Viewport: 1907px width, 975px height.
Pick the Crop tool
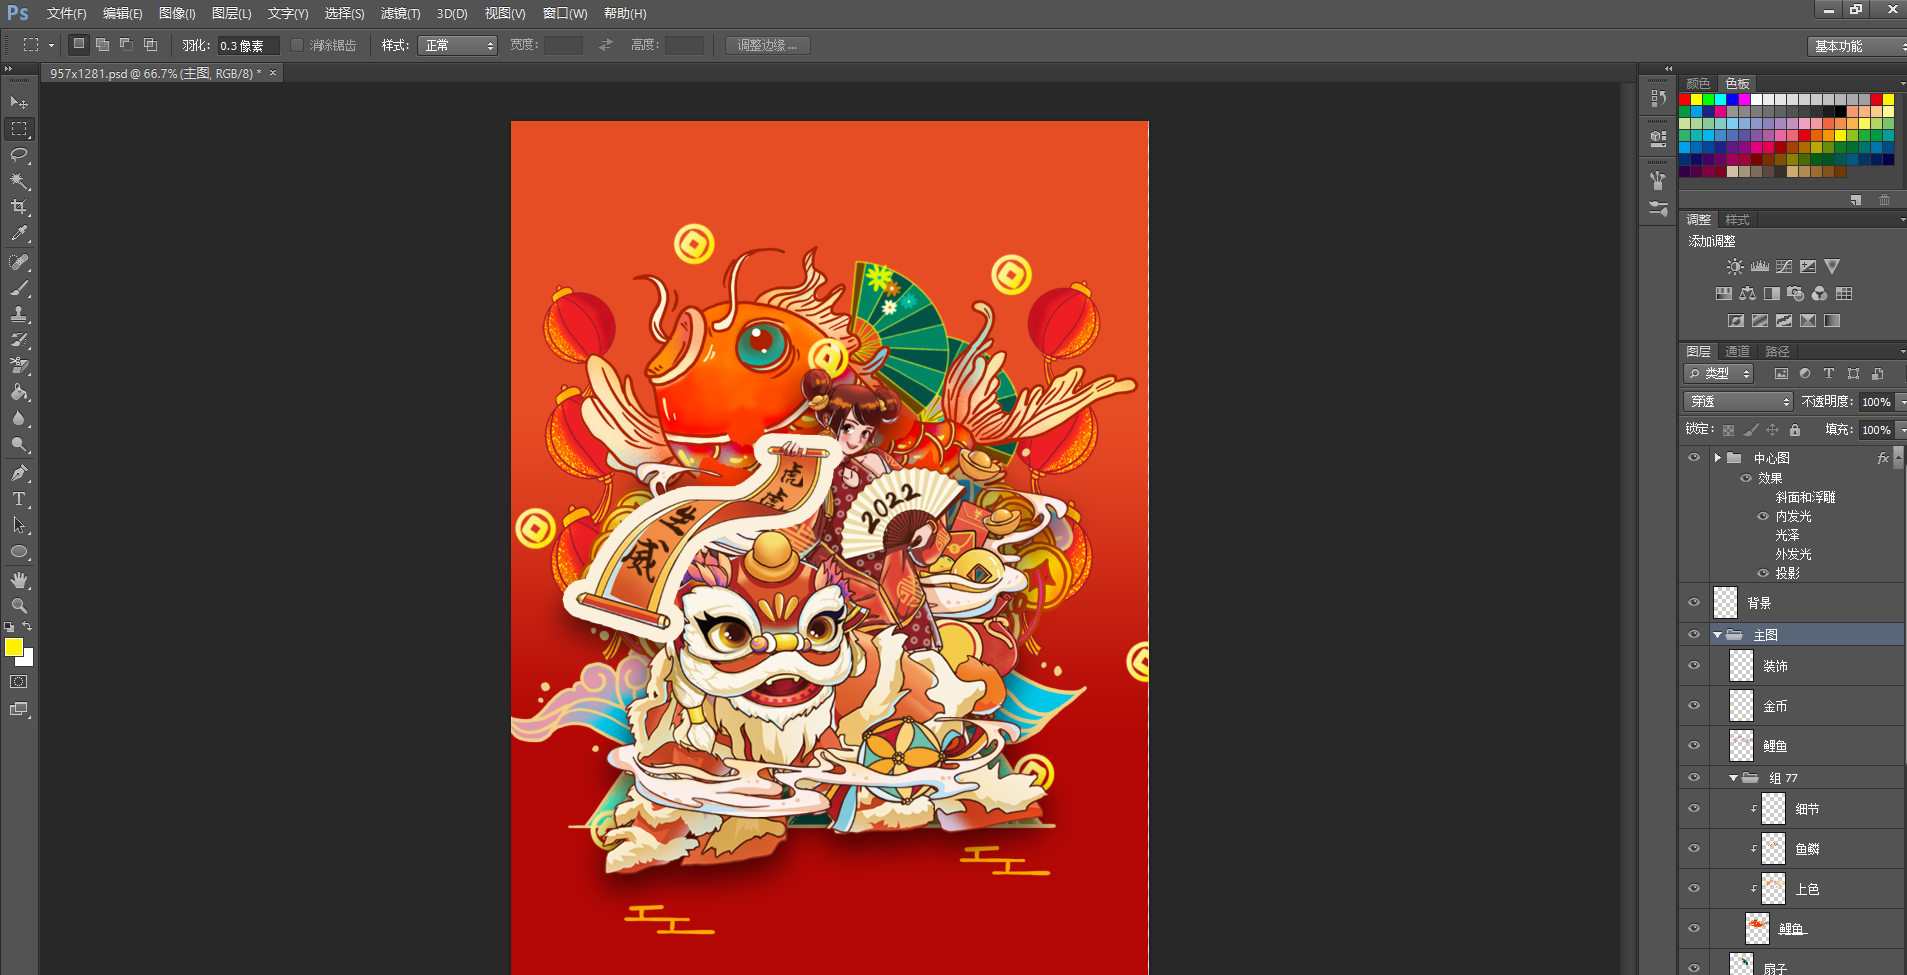[19, 207]
